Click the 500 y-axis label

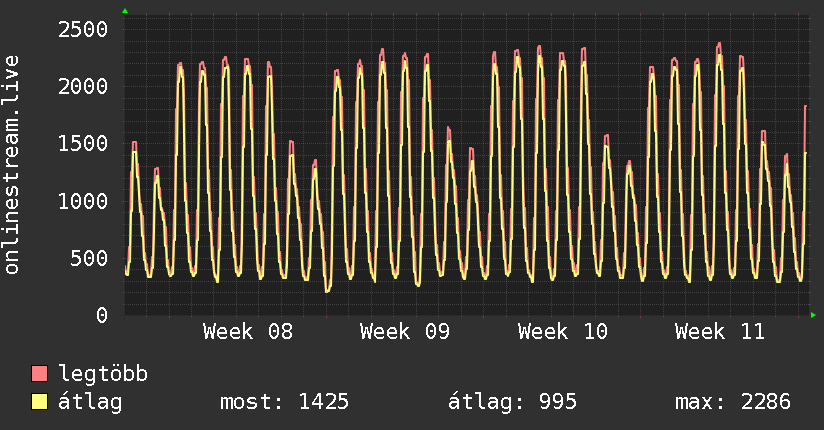[x=89, y=259]
